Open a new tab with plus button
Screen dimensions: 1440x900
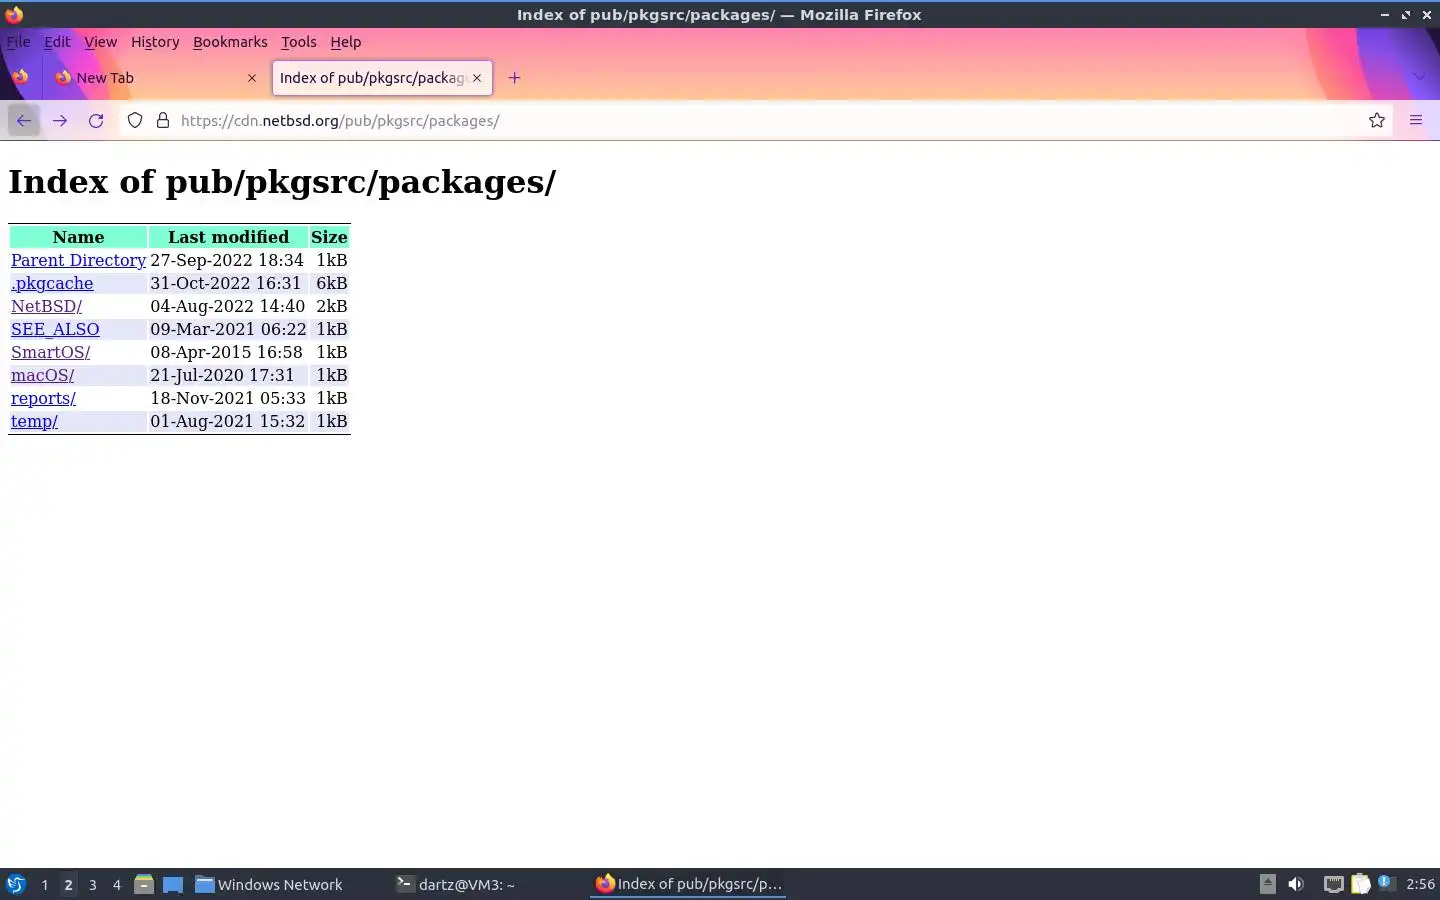[514, 78]
